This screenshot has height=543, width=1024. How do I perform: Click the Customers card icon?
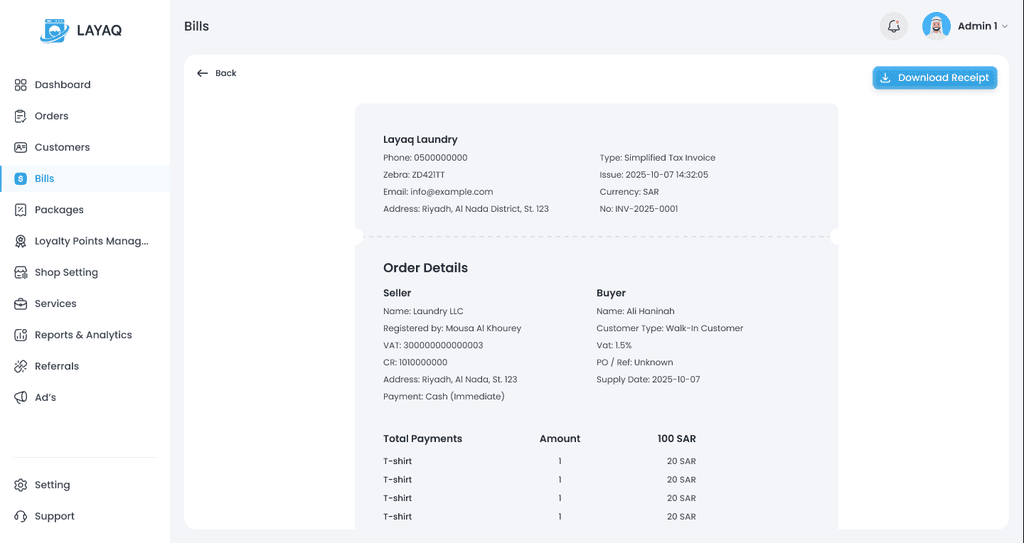coord(21,147)
